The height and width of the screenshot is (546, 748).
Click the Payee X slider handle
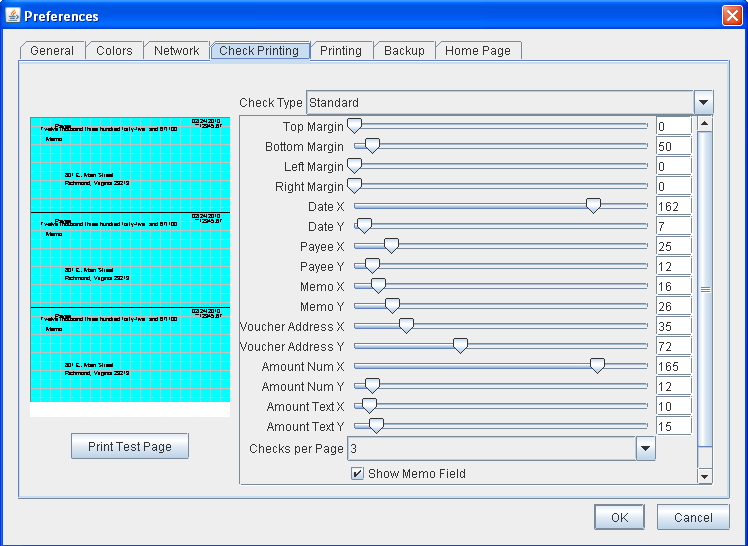(x=391, y=246)
